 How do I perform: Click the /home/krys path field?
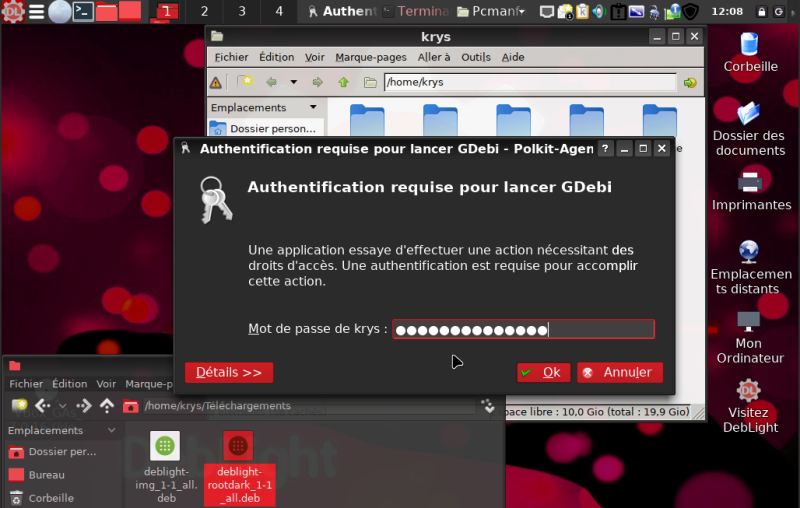[529, 82]
